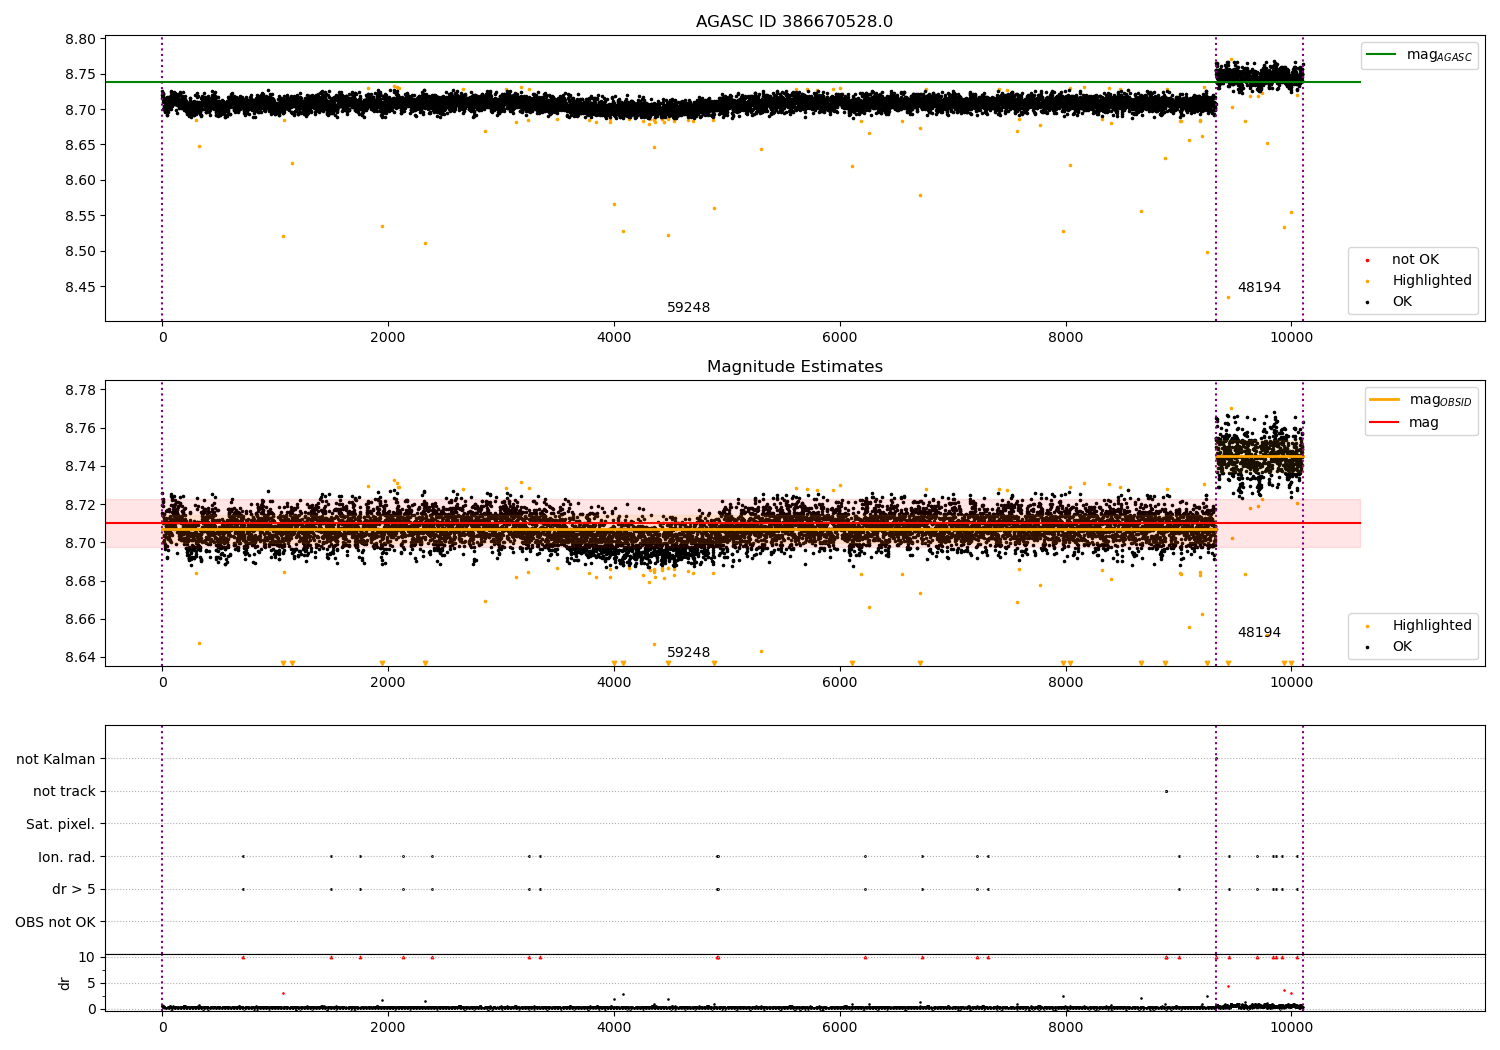Click the '48194' annotation in the top plot

click(x=1259, y=288)
